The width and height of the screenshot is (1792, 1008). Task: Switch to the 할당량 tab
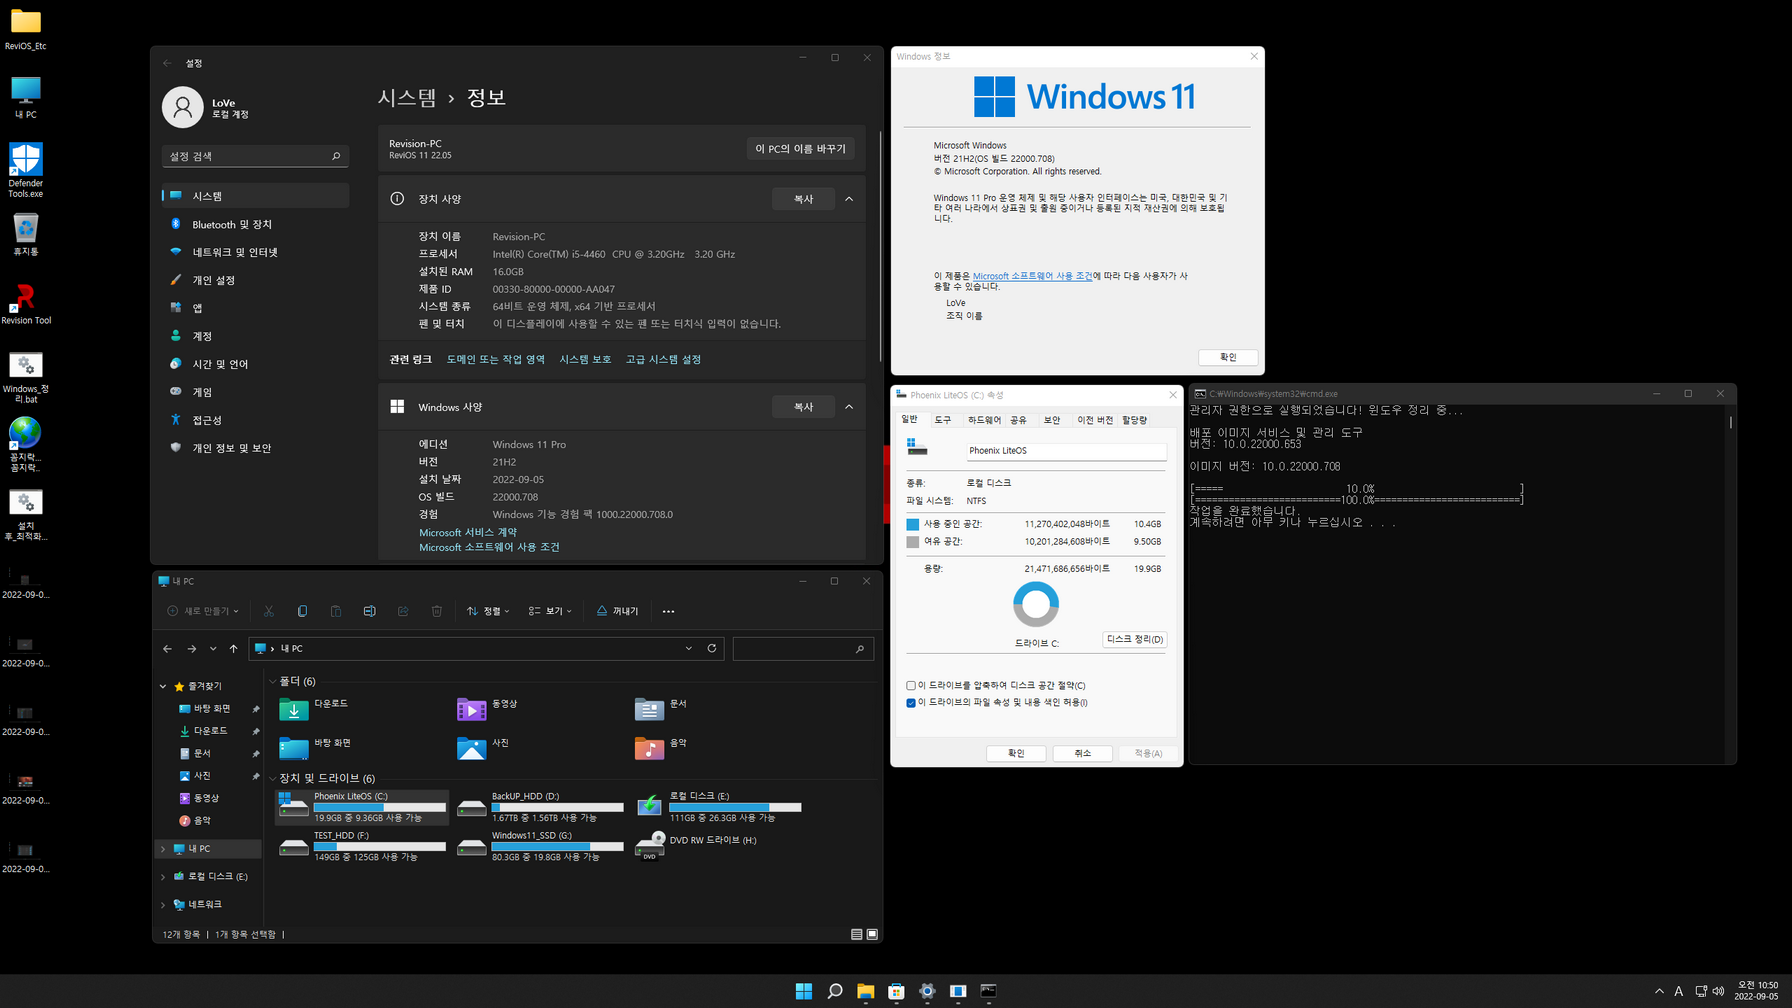[1135, 420]
